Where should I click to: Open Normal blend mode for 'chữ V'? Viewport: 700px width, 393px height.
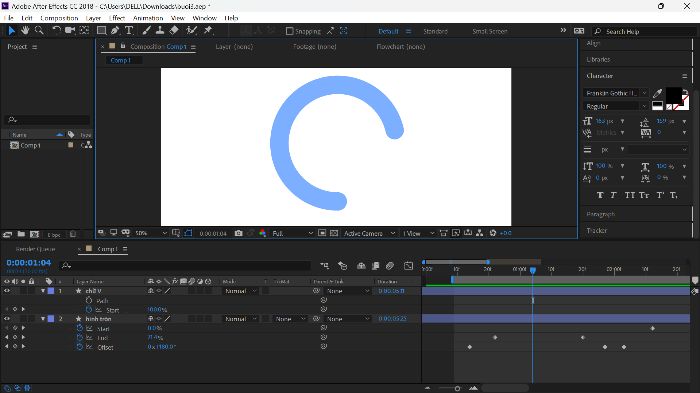click(x=240, y=291)
